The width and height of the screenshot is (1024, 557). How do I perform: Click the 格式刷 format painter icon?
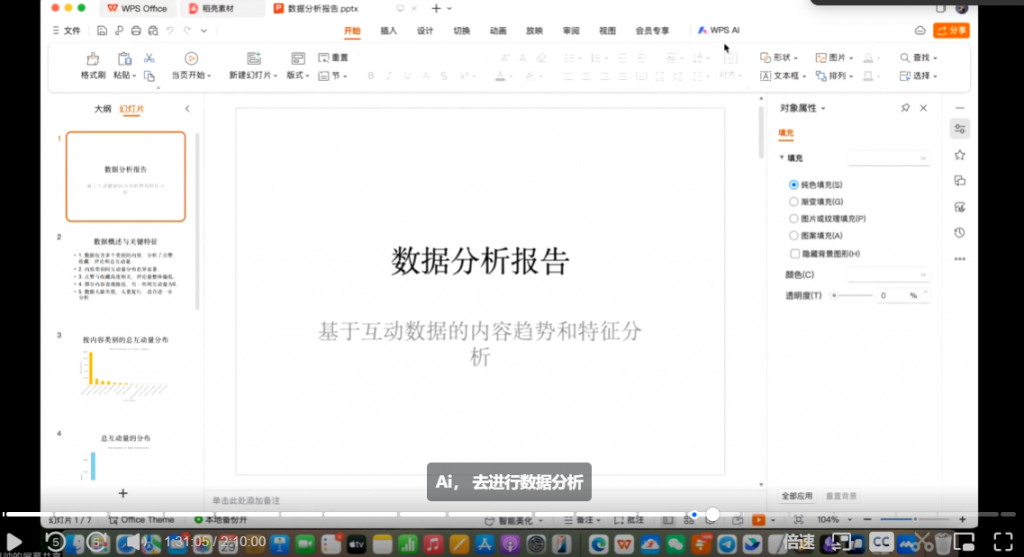point(93,59)
